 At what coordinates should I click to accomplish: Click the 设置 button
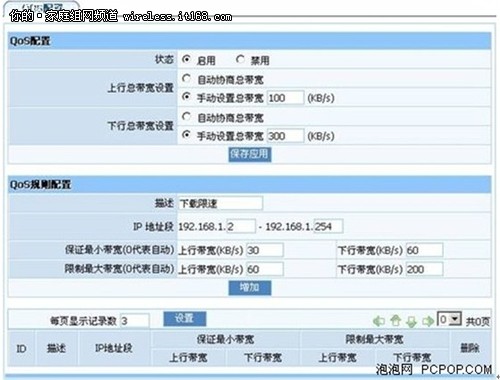pos(185,319)
